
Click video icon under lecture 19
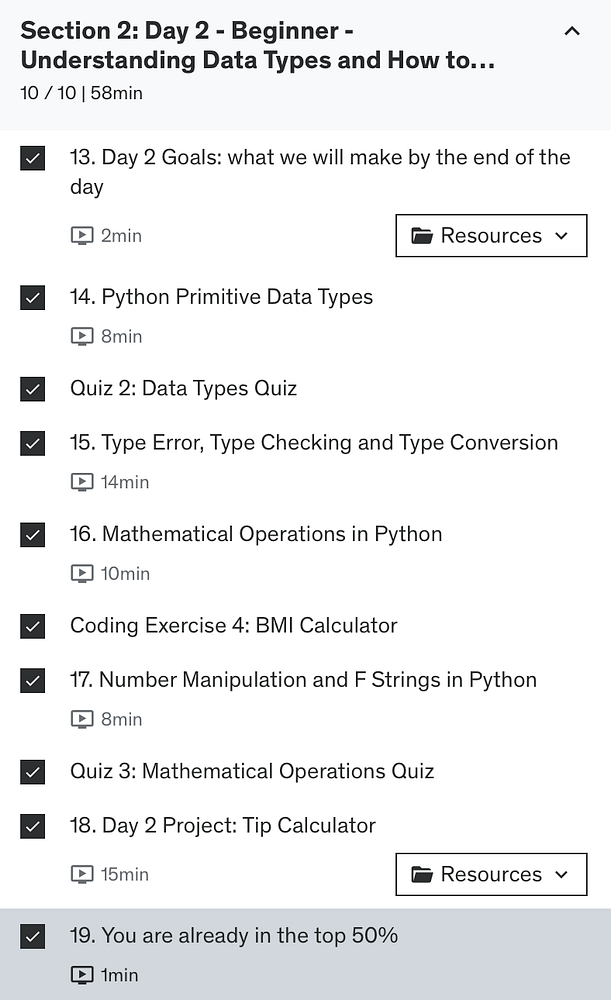[82, 975]
